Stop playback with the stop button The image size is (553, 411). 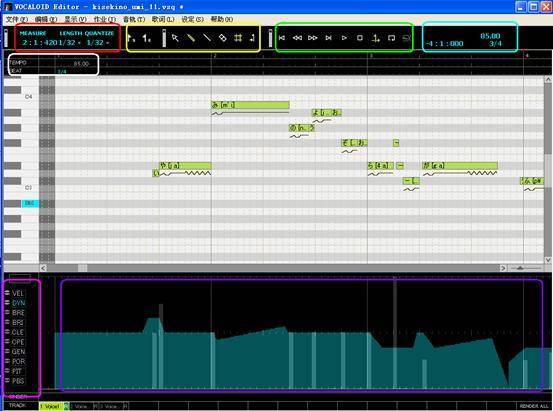360,38
